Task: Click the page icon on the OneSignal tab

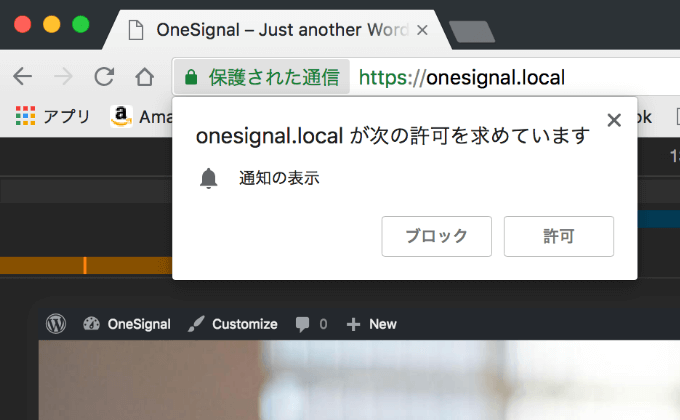Action: 136,30
